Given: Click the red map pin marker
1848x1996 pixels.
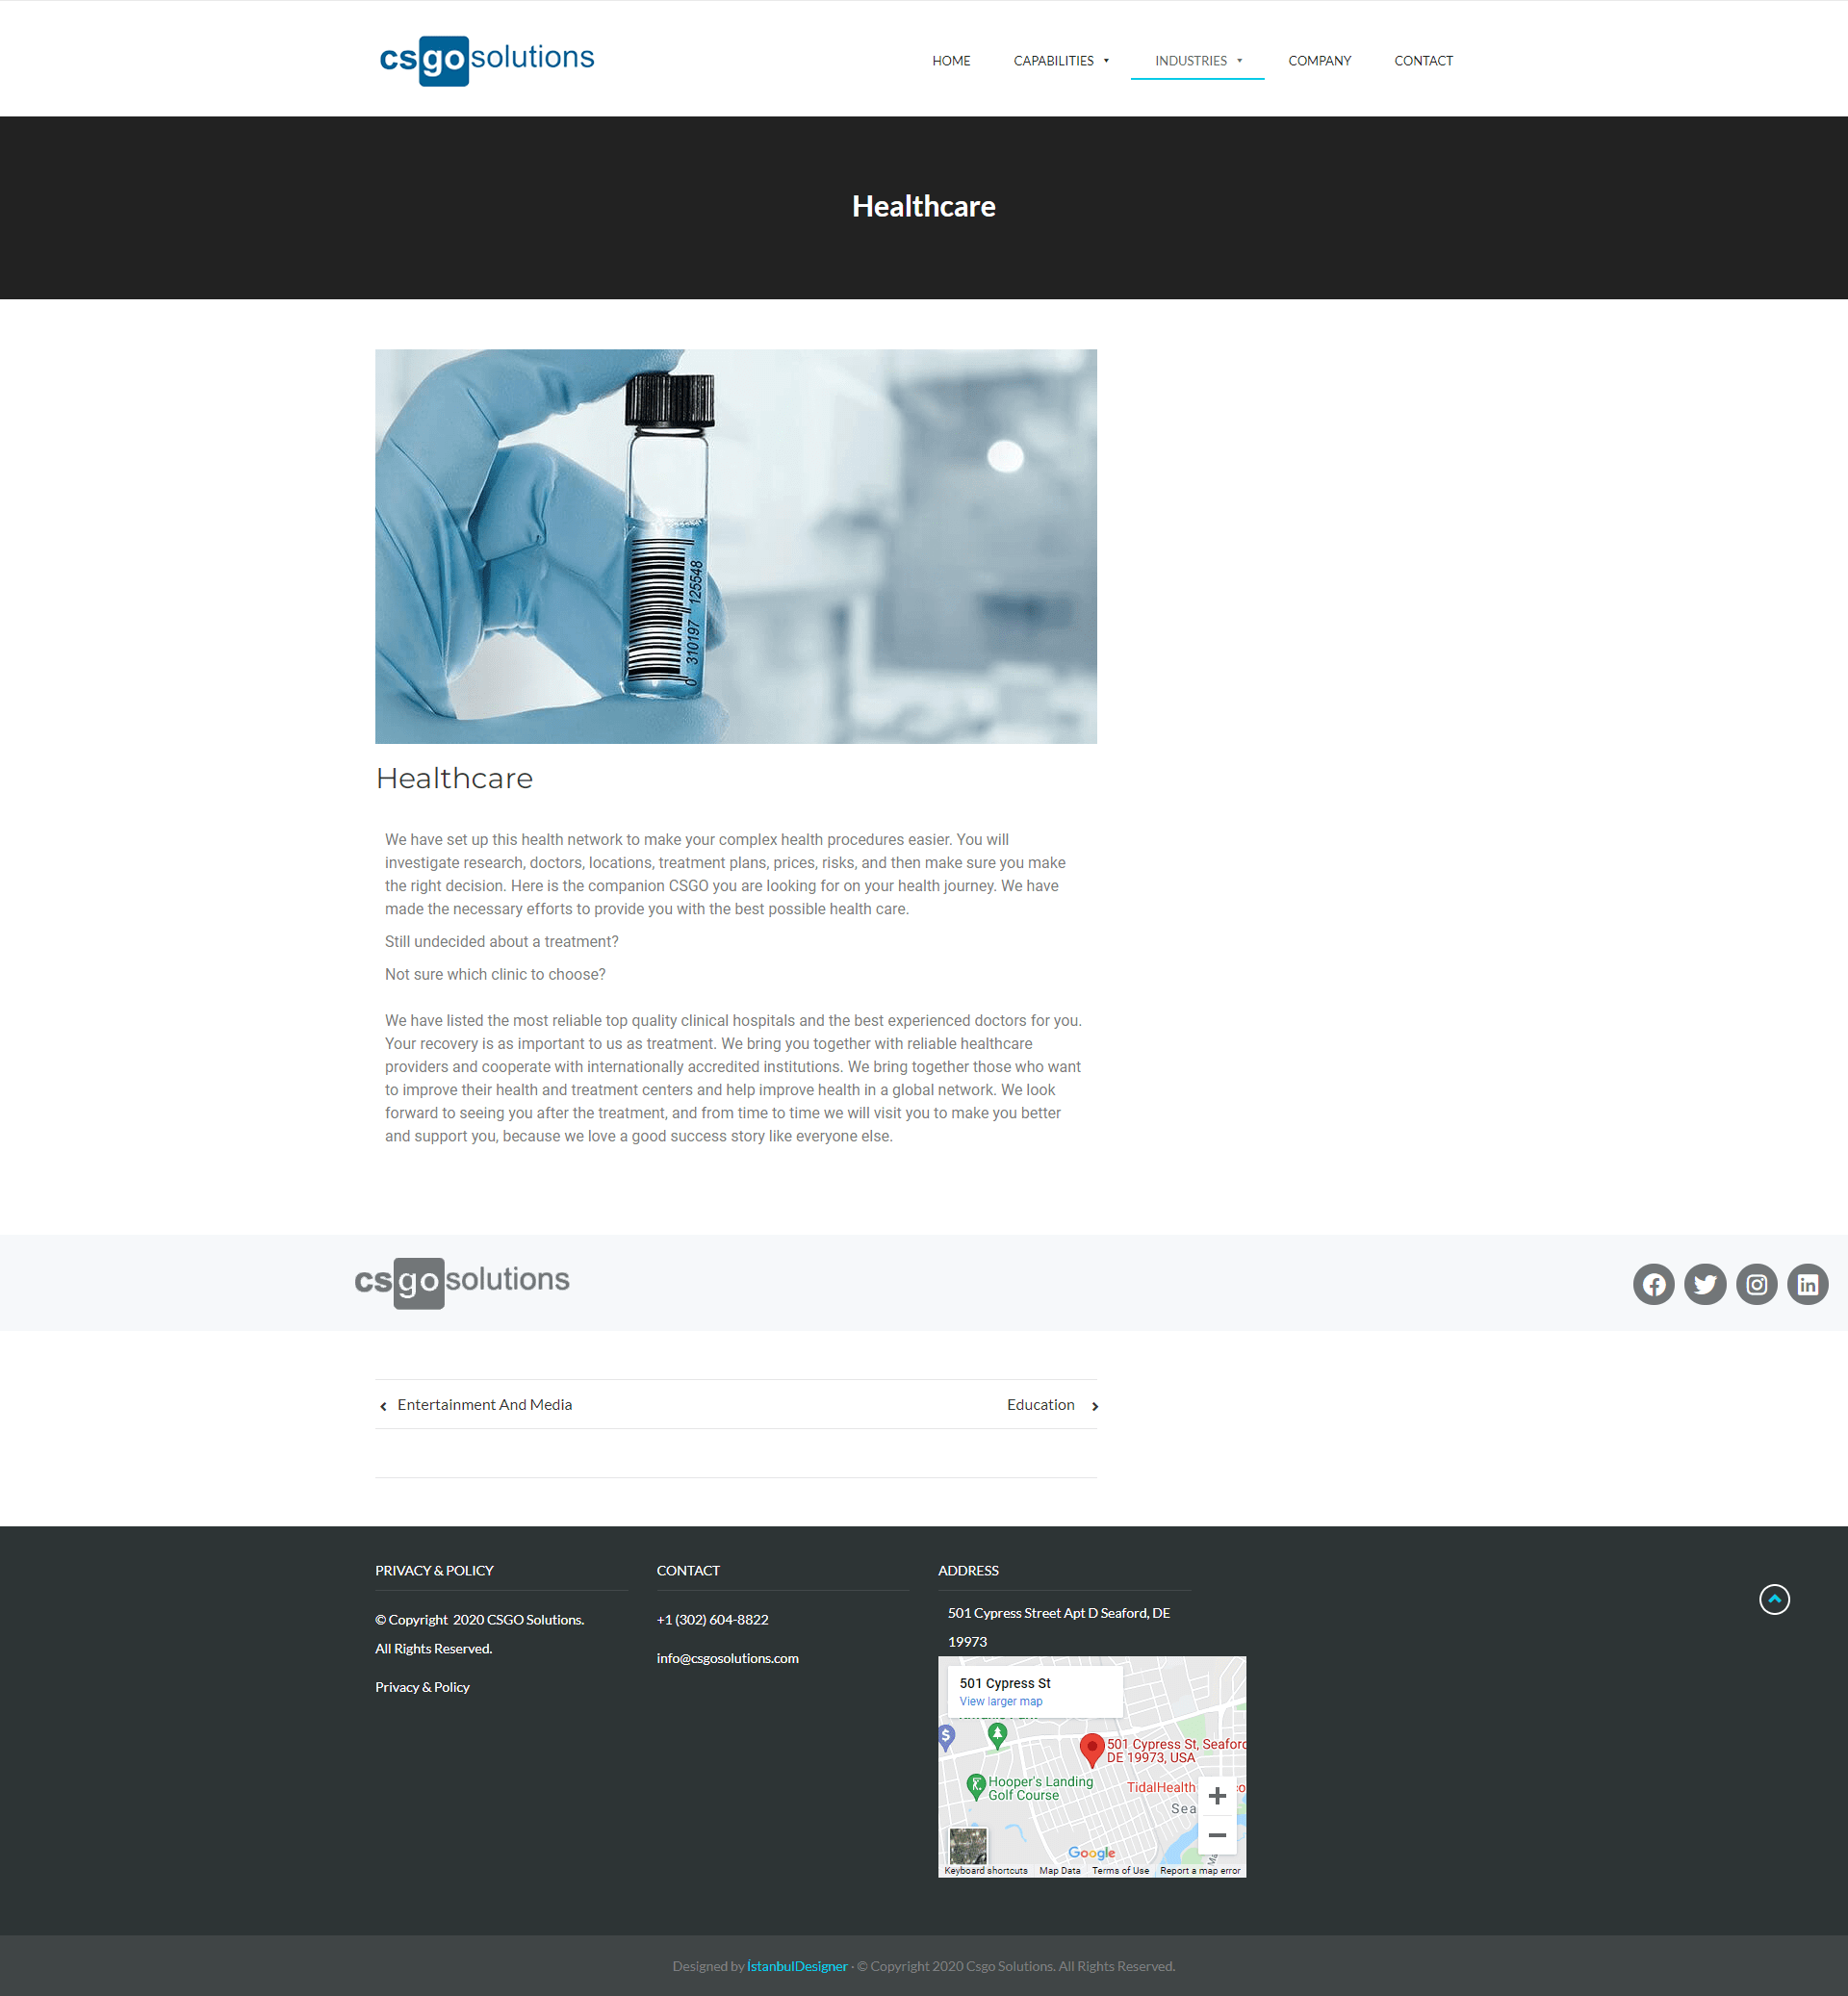Looking at the screenshot, I should coord(1092,1750).
